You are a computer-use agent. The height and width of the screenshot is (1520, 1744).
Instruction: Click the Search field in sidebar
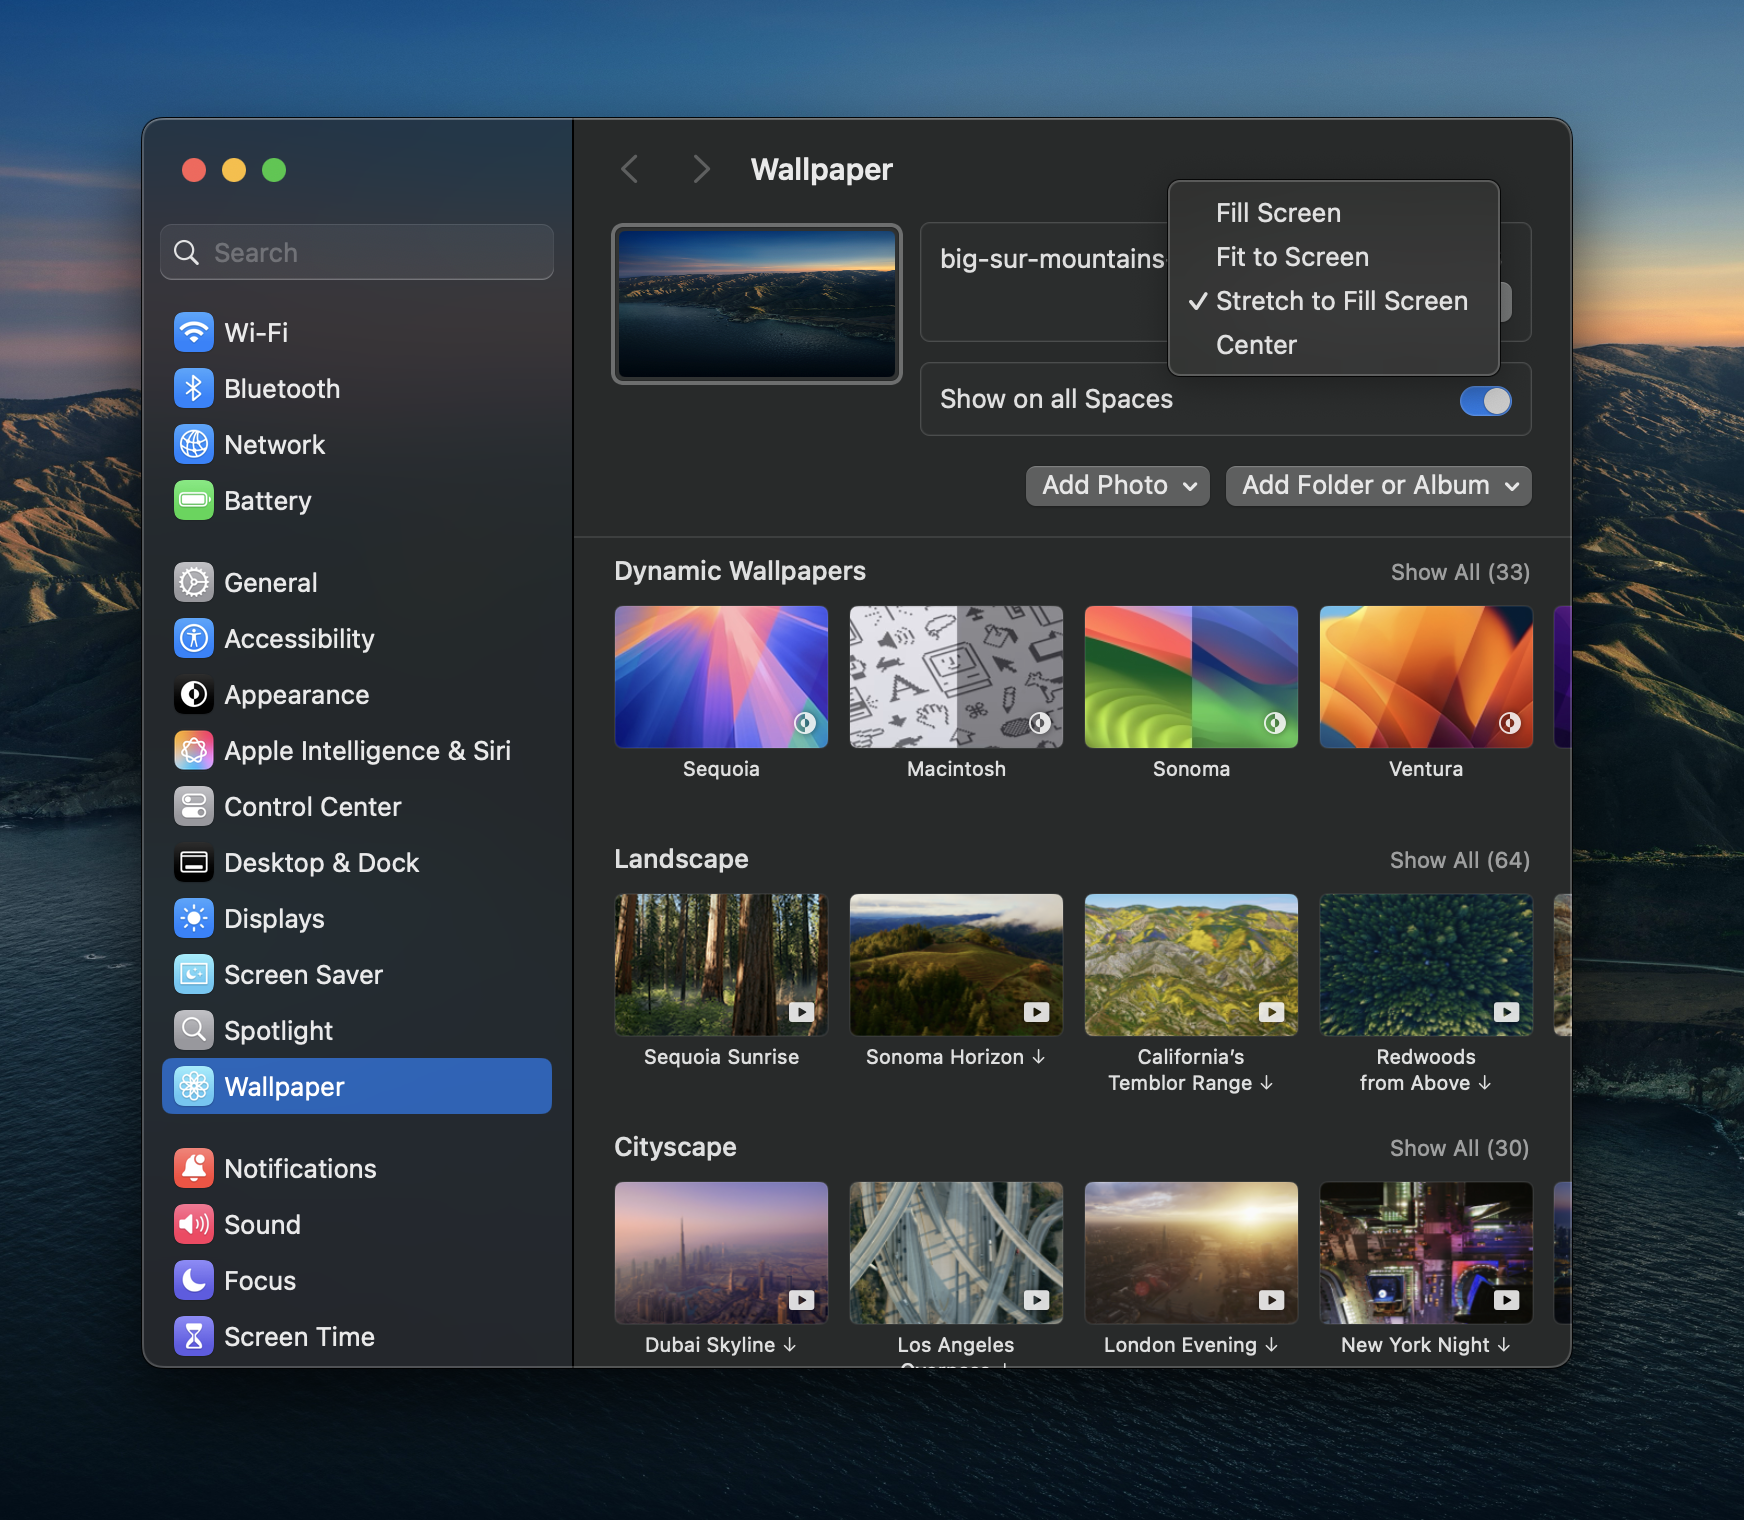click(x=357, y=252)
